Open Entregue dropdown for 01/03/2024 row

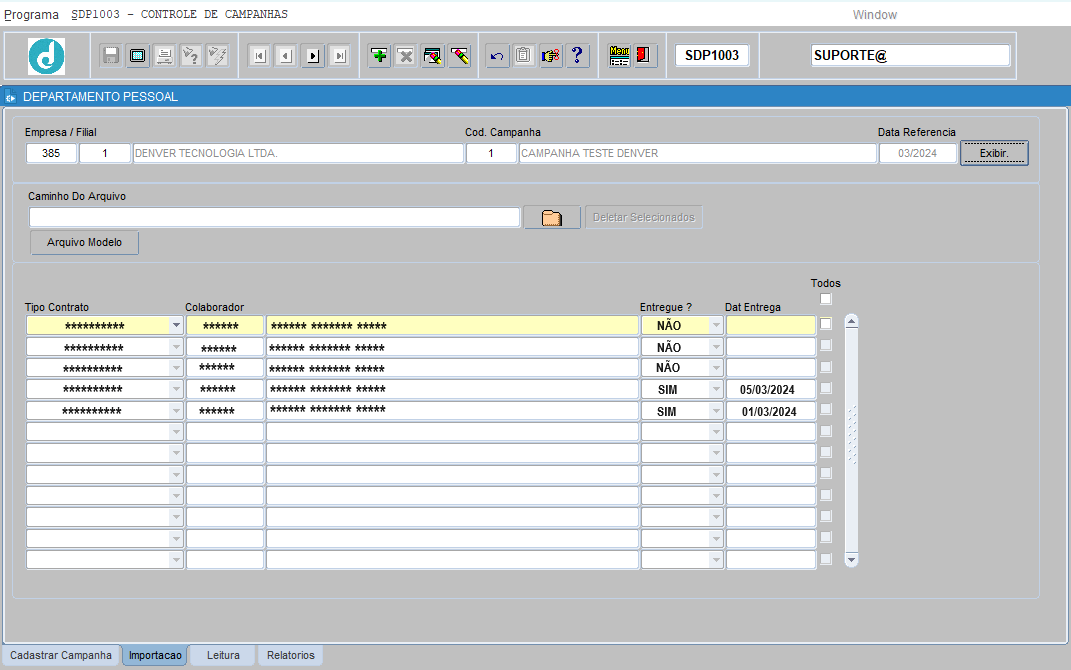pos(716,410)
